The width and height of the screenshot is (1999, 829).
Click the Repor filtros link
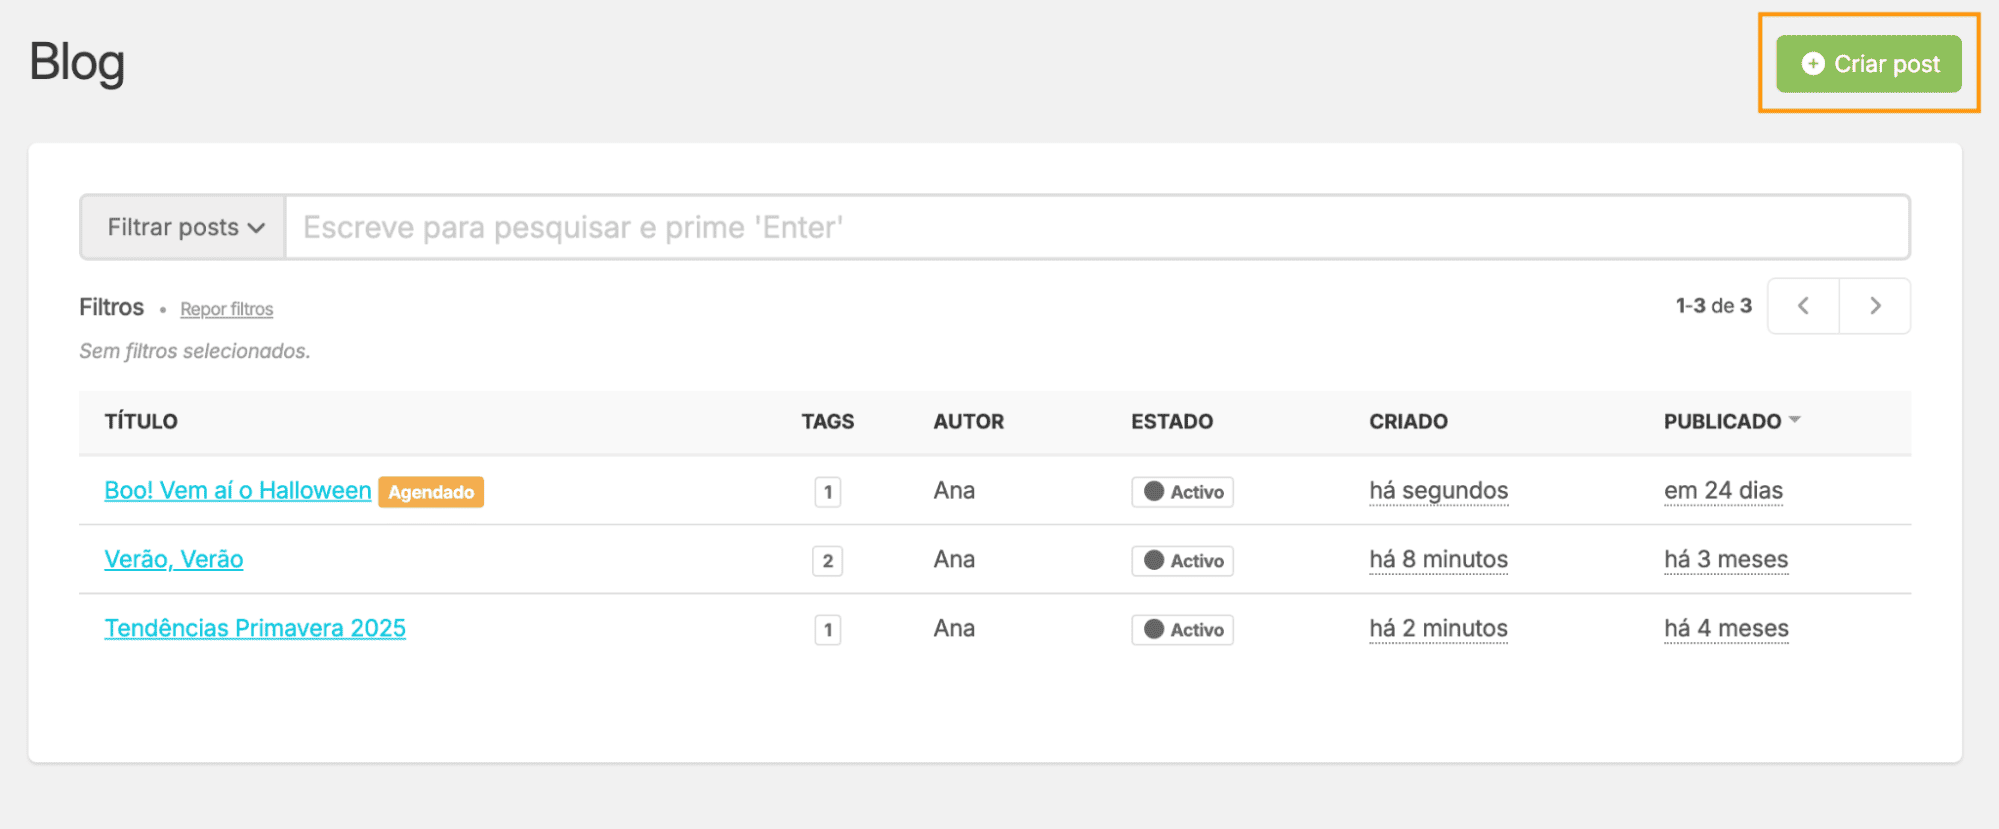(226, 309)
